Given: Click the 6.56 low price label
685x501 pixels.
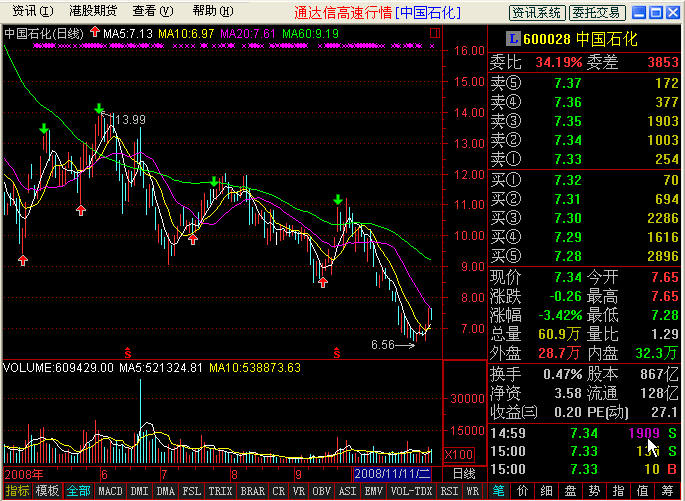Looking at the screenshot, I should coord(383,345).
